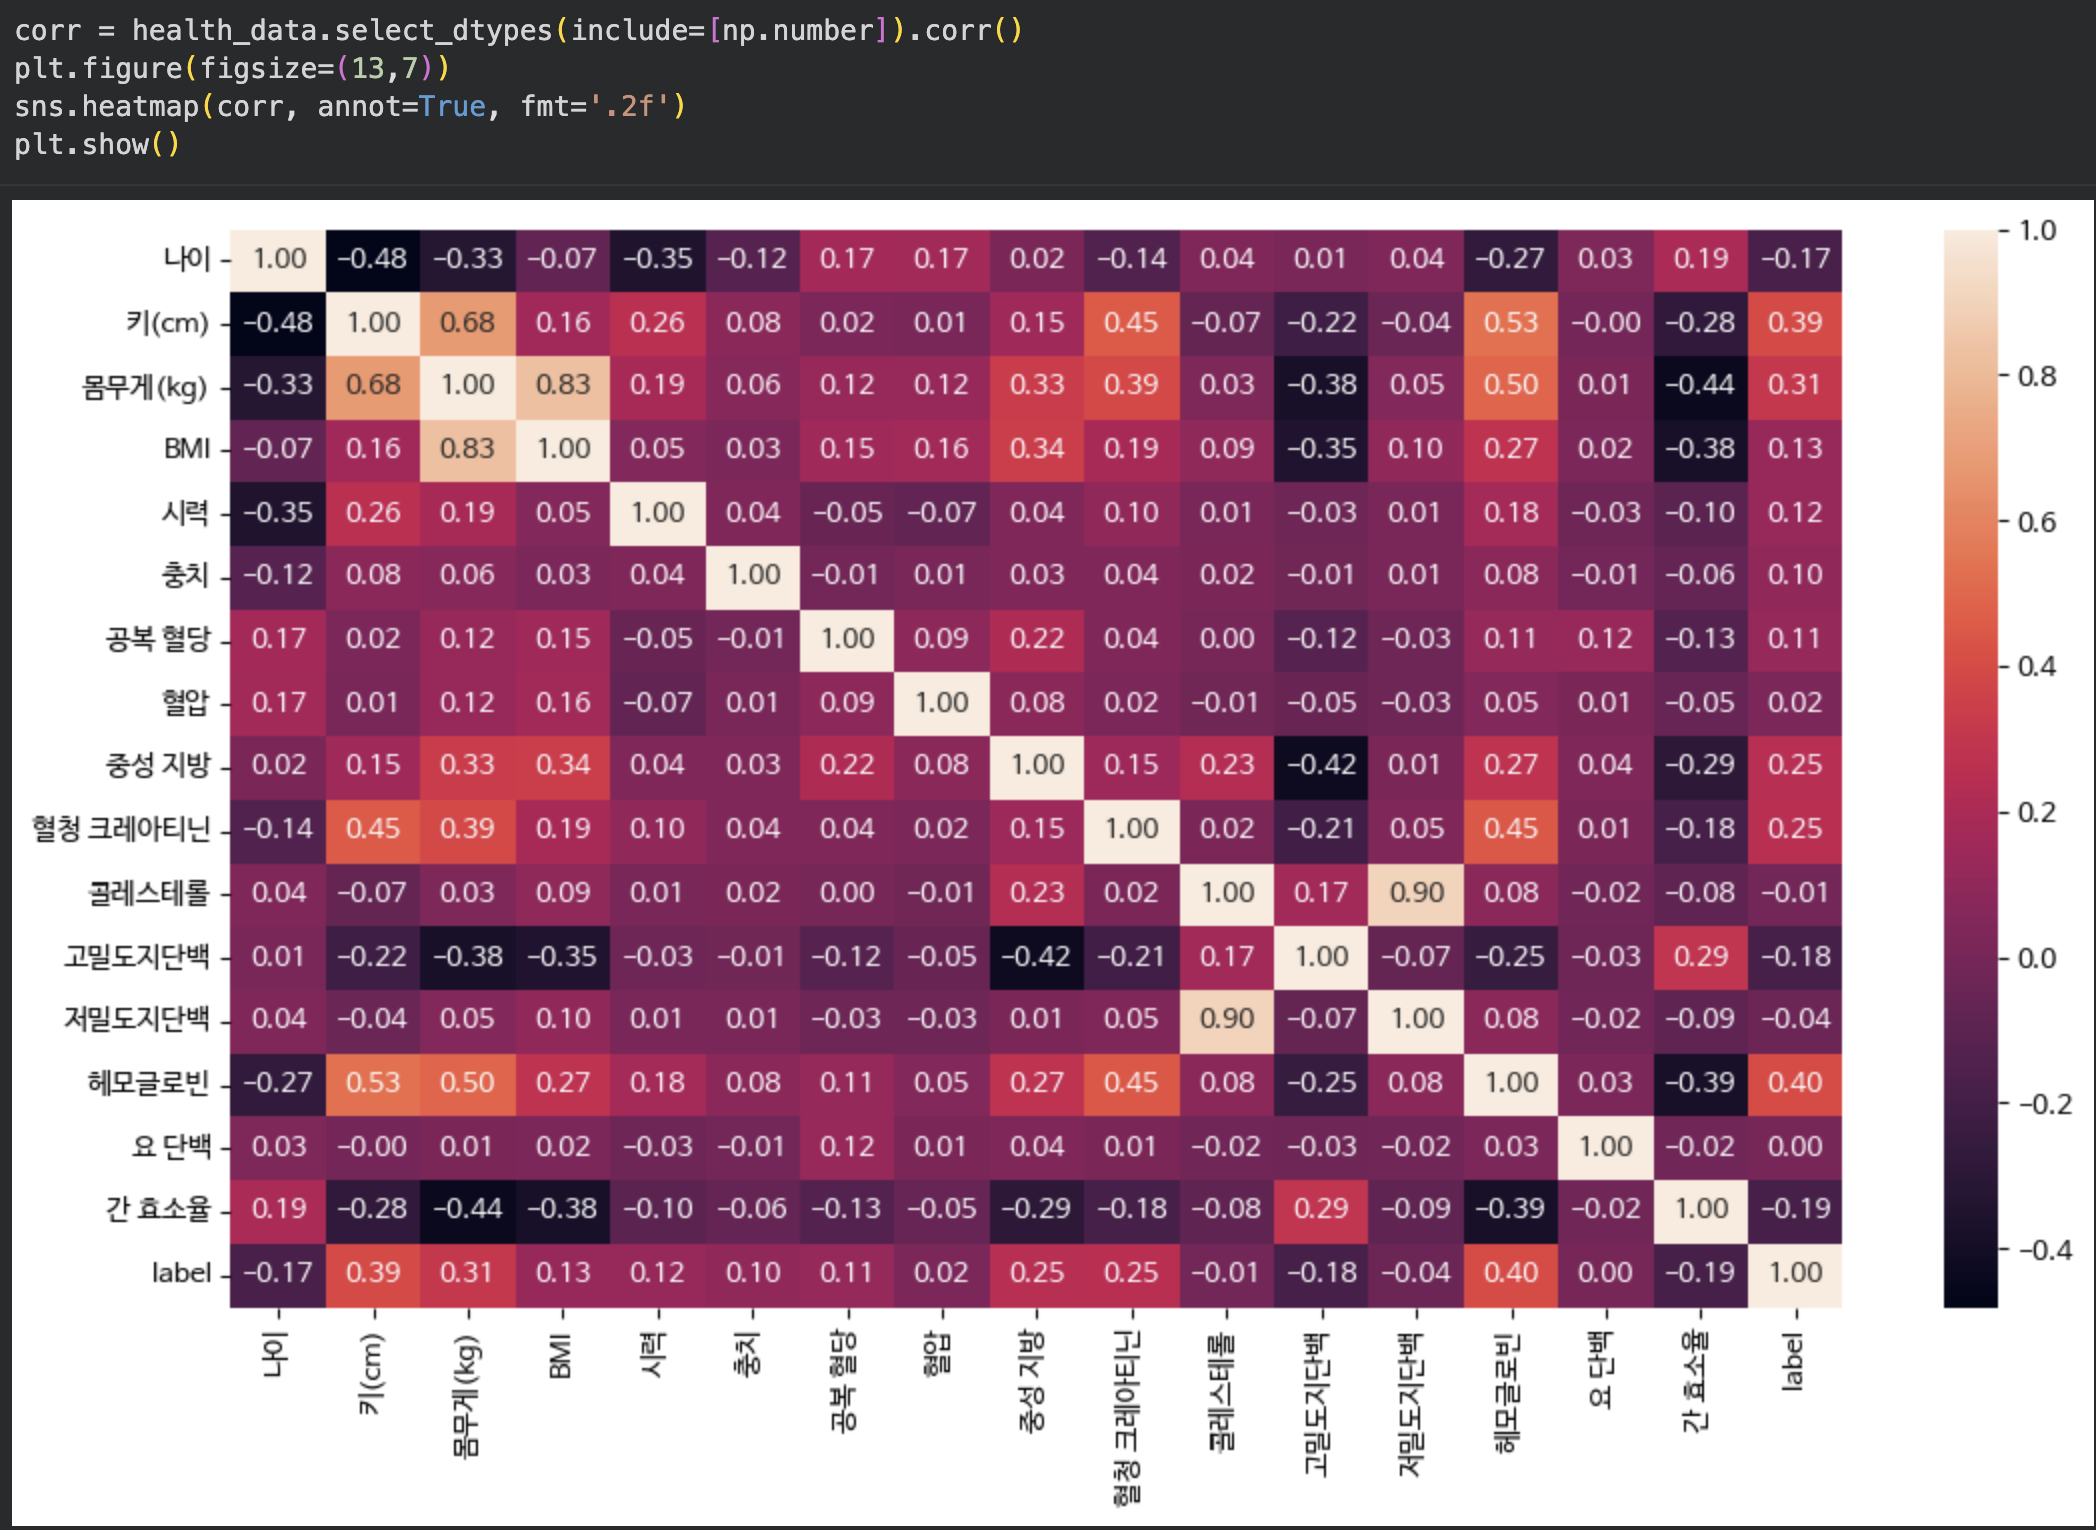This screenshot has height=1530, width=2096.
Task: Click the x-axis label 몸무게(kg)
Action: point(467,1396)
